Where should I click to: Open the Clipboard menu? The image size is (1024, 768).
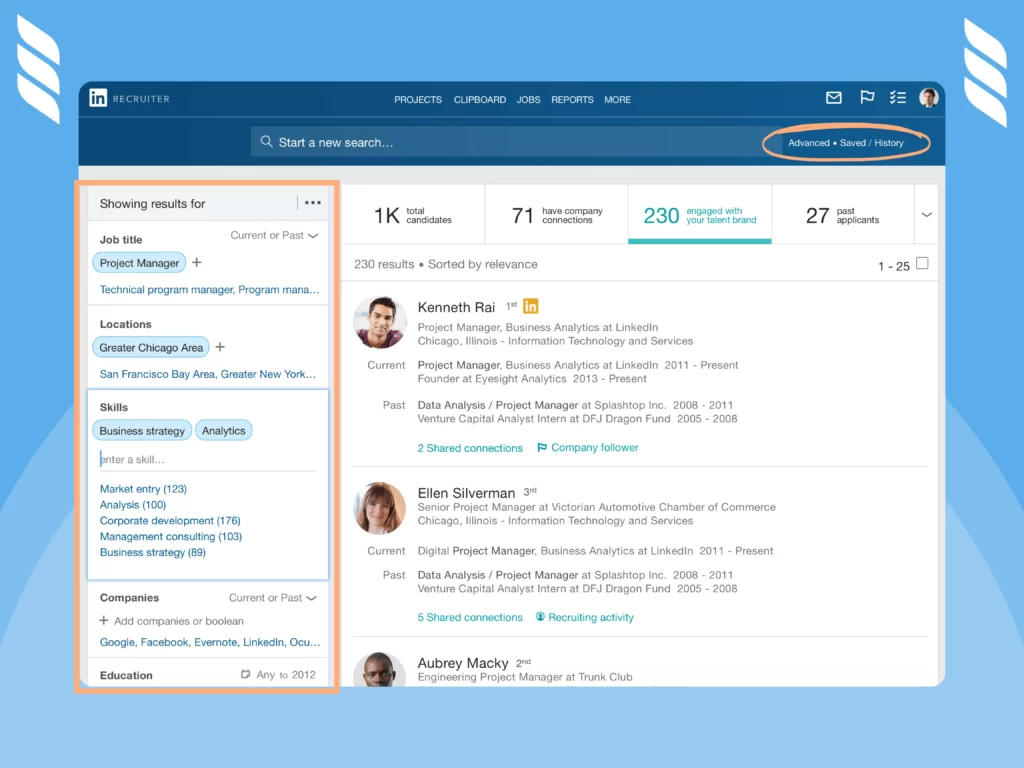480,99
